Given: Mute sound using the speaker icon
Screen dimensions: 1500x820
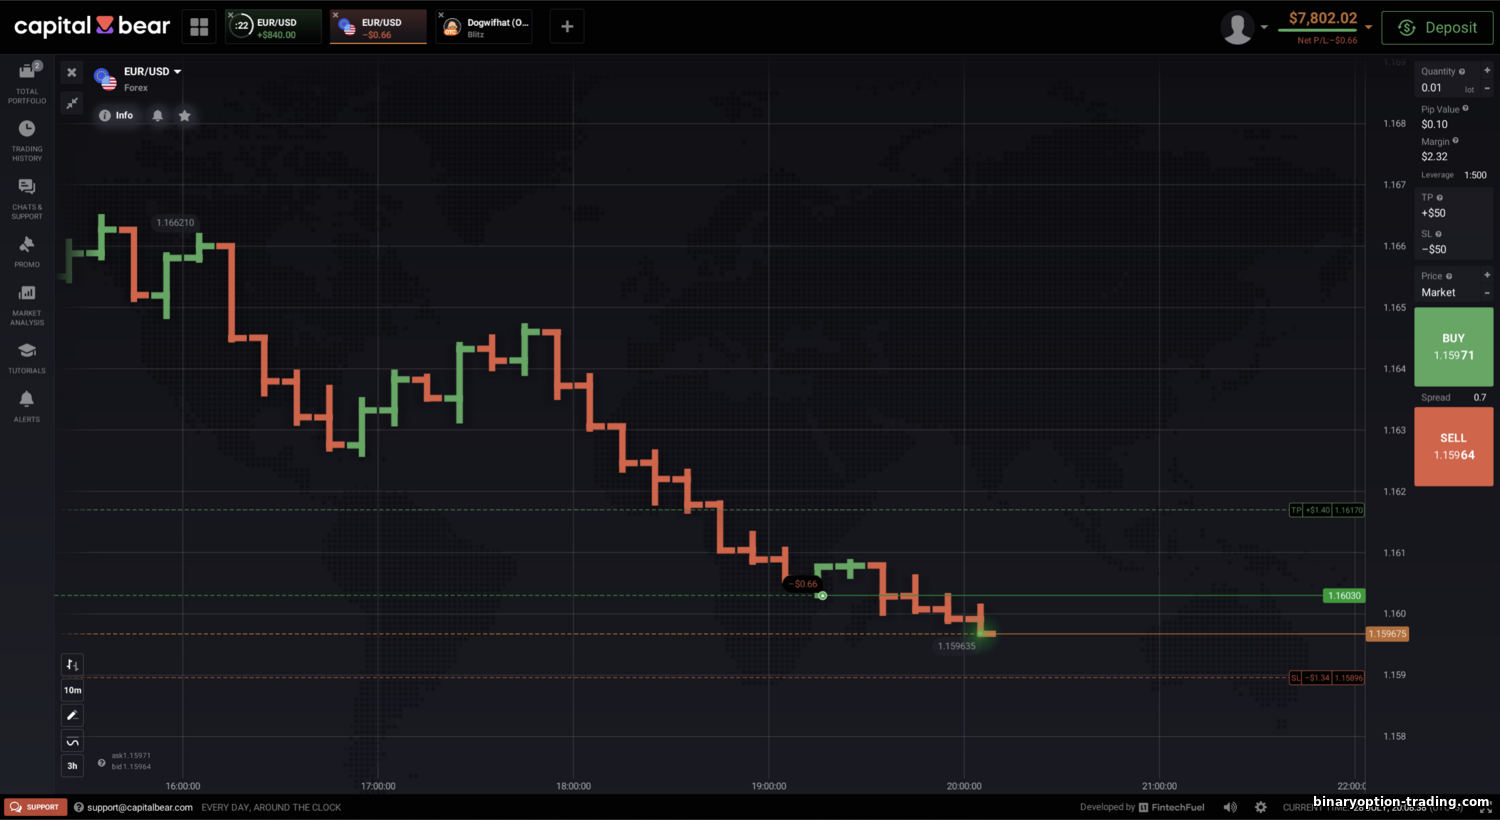Looking at the screenshot, I should [1230, 807].
